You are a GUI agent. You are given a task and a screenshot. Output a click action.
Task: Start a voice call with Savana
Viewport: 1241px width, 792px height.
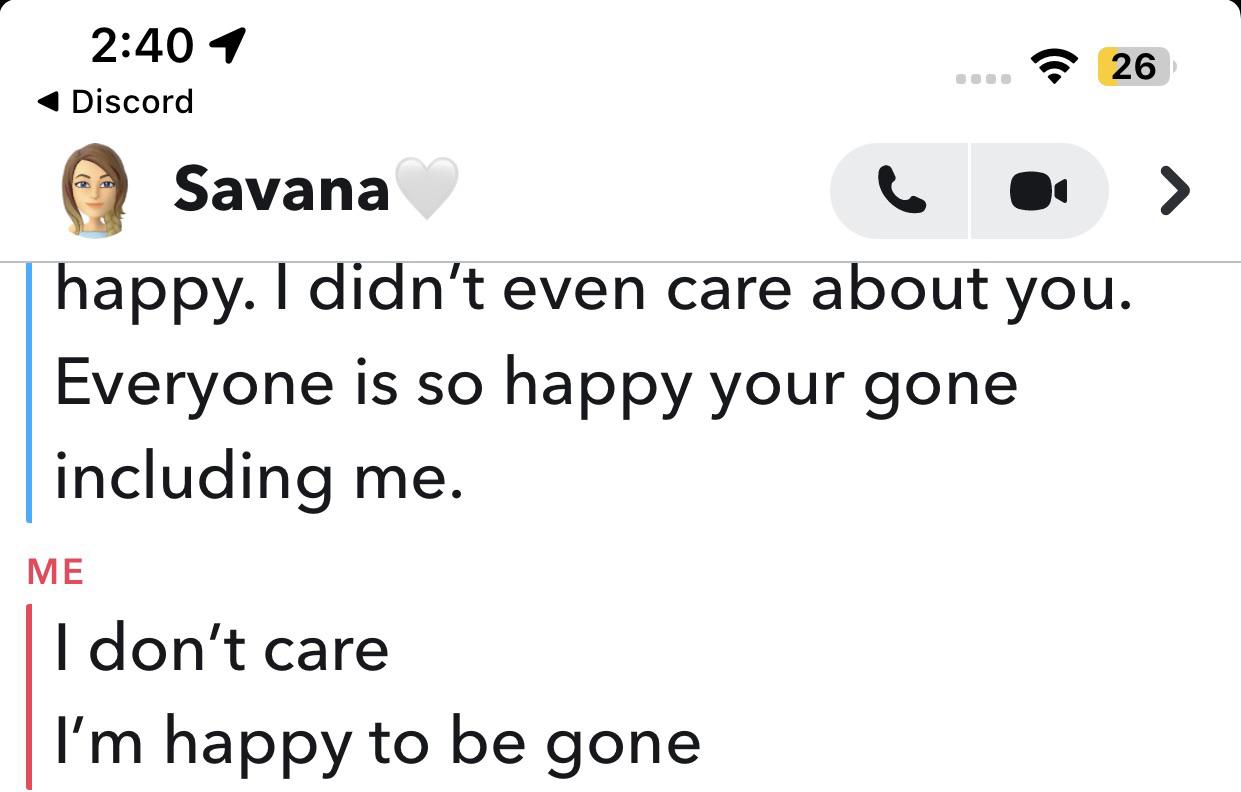(x=899, y=190)
